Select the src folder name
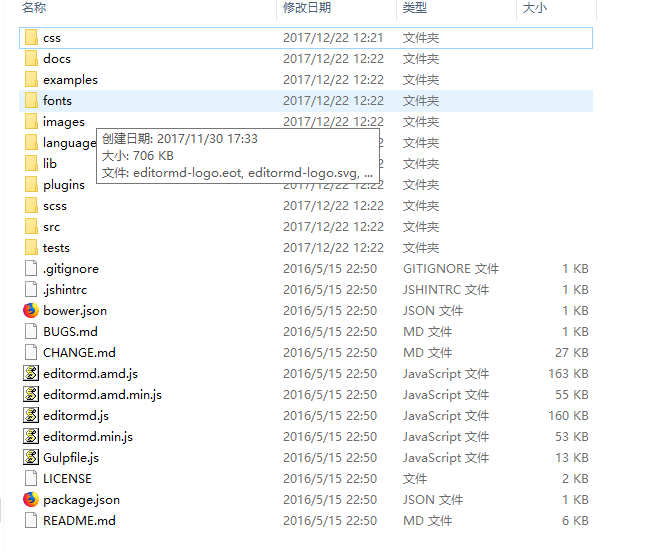This screenshot has height=552, width=661. point(51,227)
